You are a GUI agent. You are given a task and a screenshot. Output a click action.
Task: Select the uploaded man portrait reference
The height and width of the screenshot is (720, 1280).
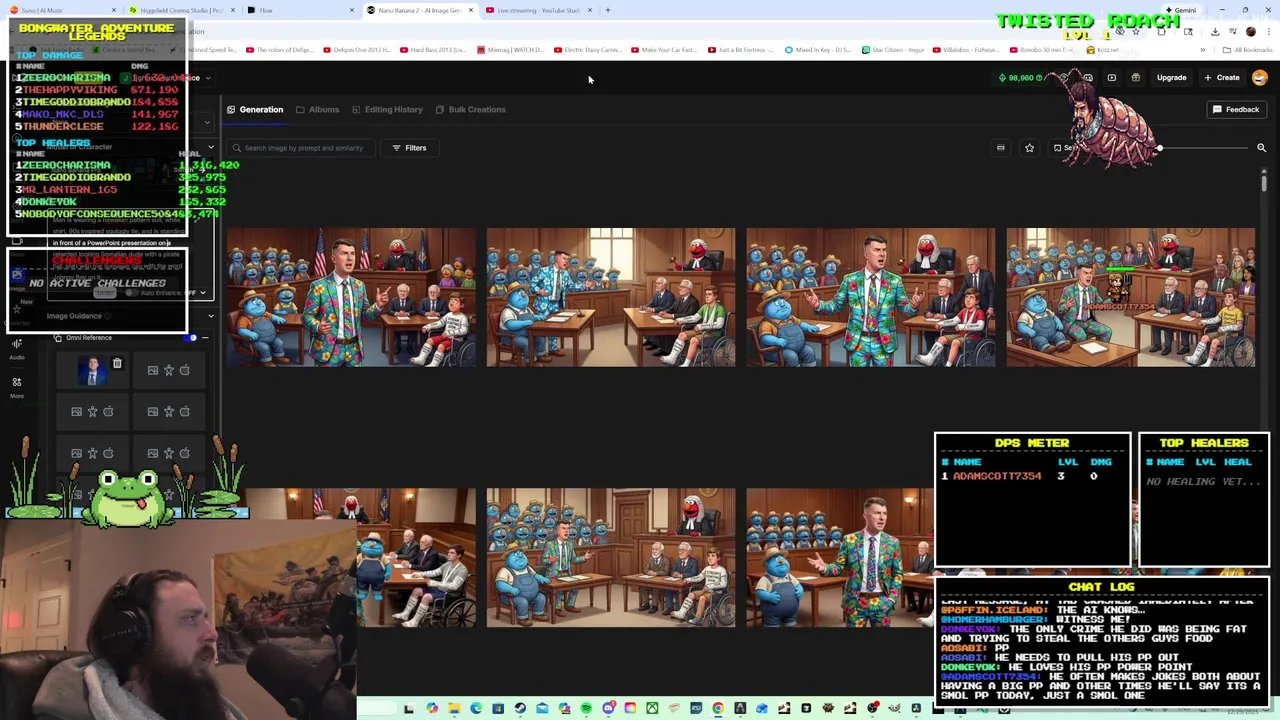(x=94, y=371)
